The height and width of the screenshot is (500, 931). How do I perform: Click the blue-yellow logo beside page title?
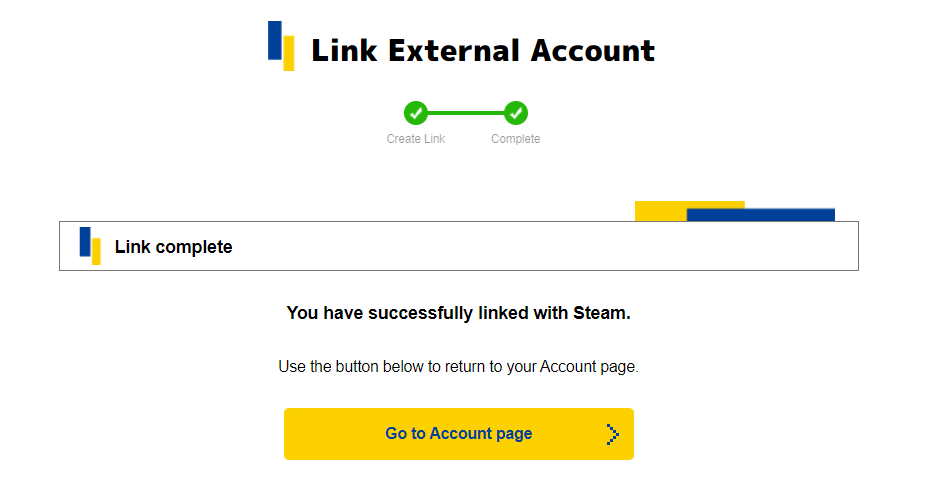[281, 46]
